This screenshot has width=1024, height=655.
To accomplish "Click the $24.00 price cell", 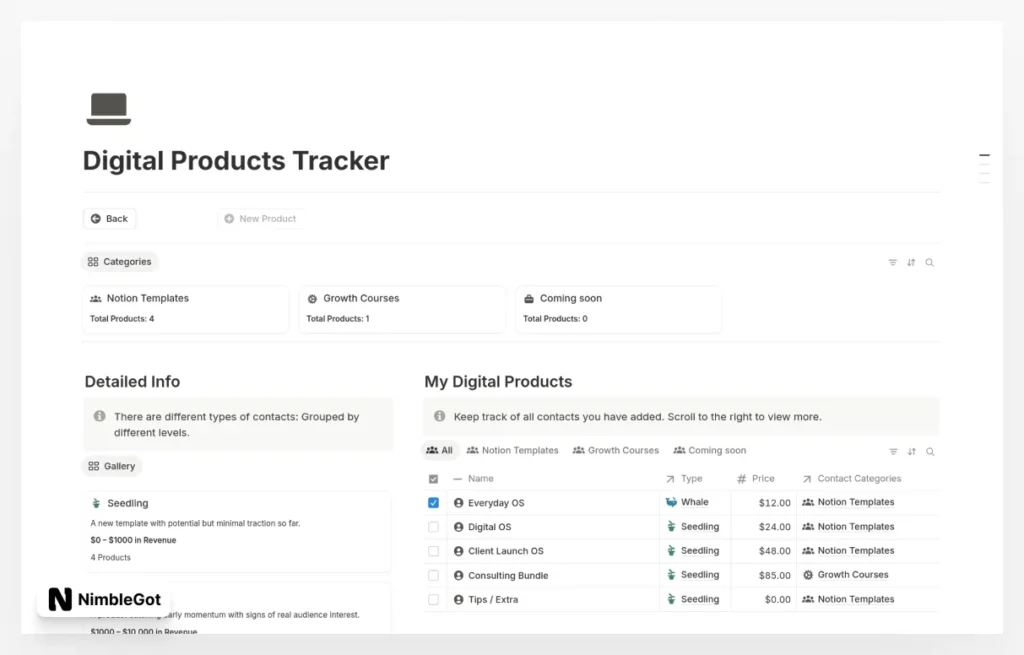I will [763, 527].
